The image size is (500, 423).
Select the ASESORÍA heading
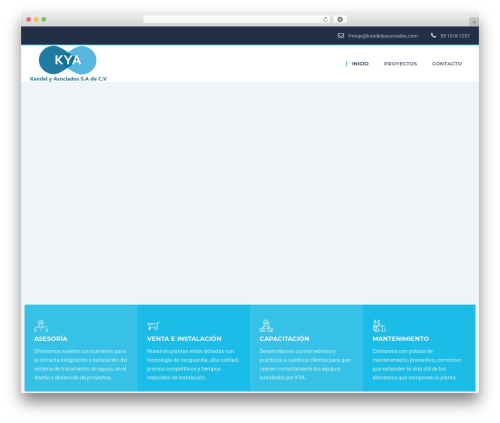(x=51, y=339)
